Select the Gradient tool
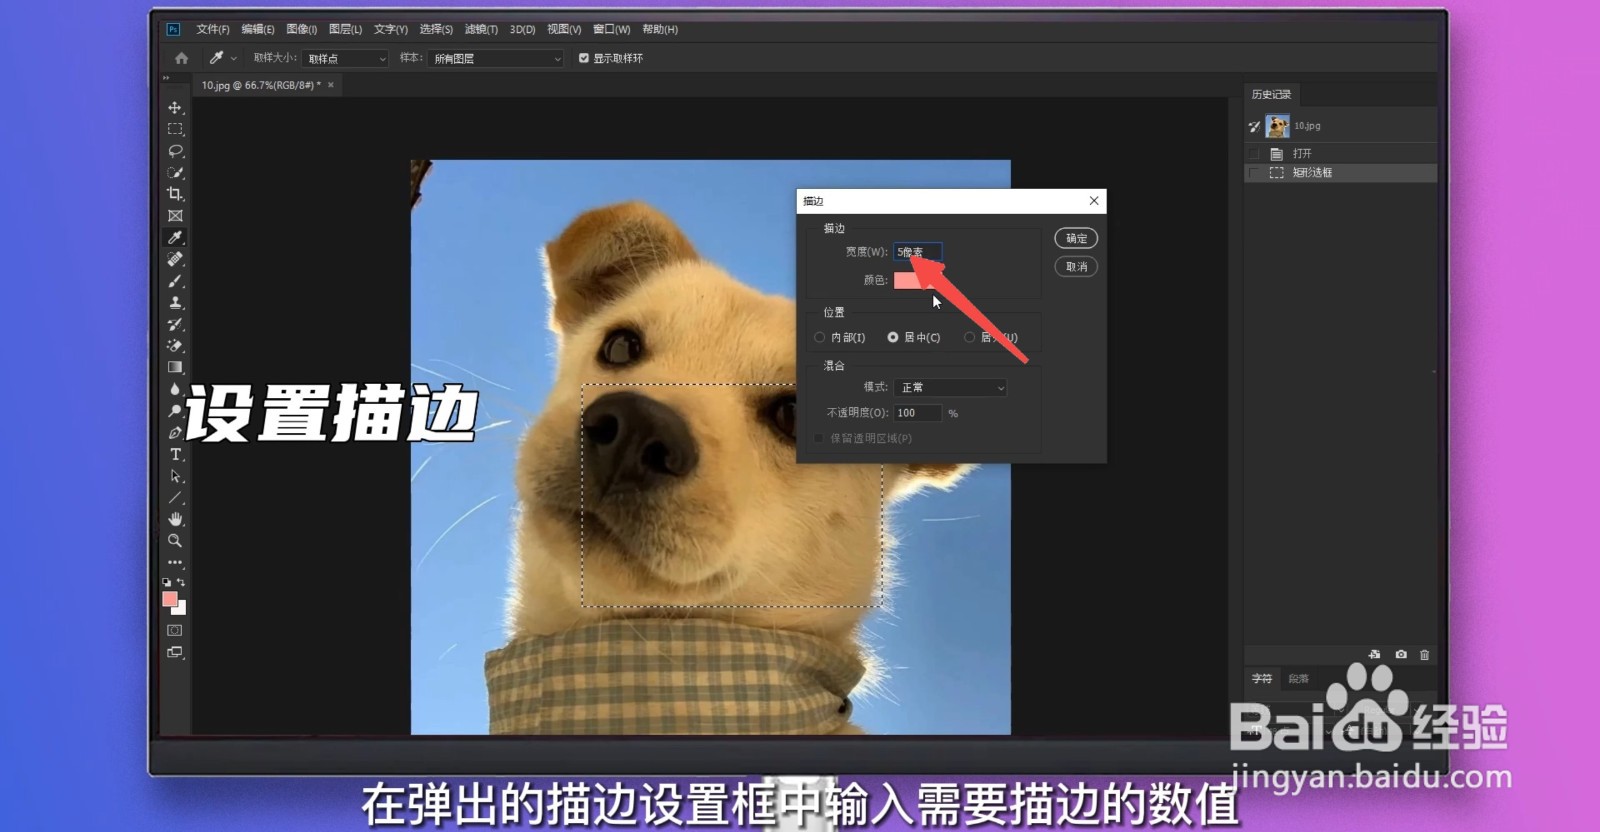The height and width of the screenshot is (832, 1600). (x=175, y=367)
